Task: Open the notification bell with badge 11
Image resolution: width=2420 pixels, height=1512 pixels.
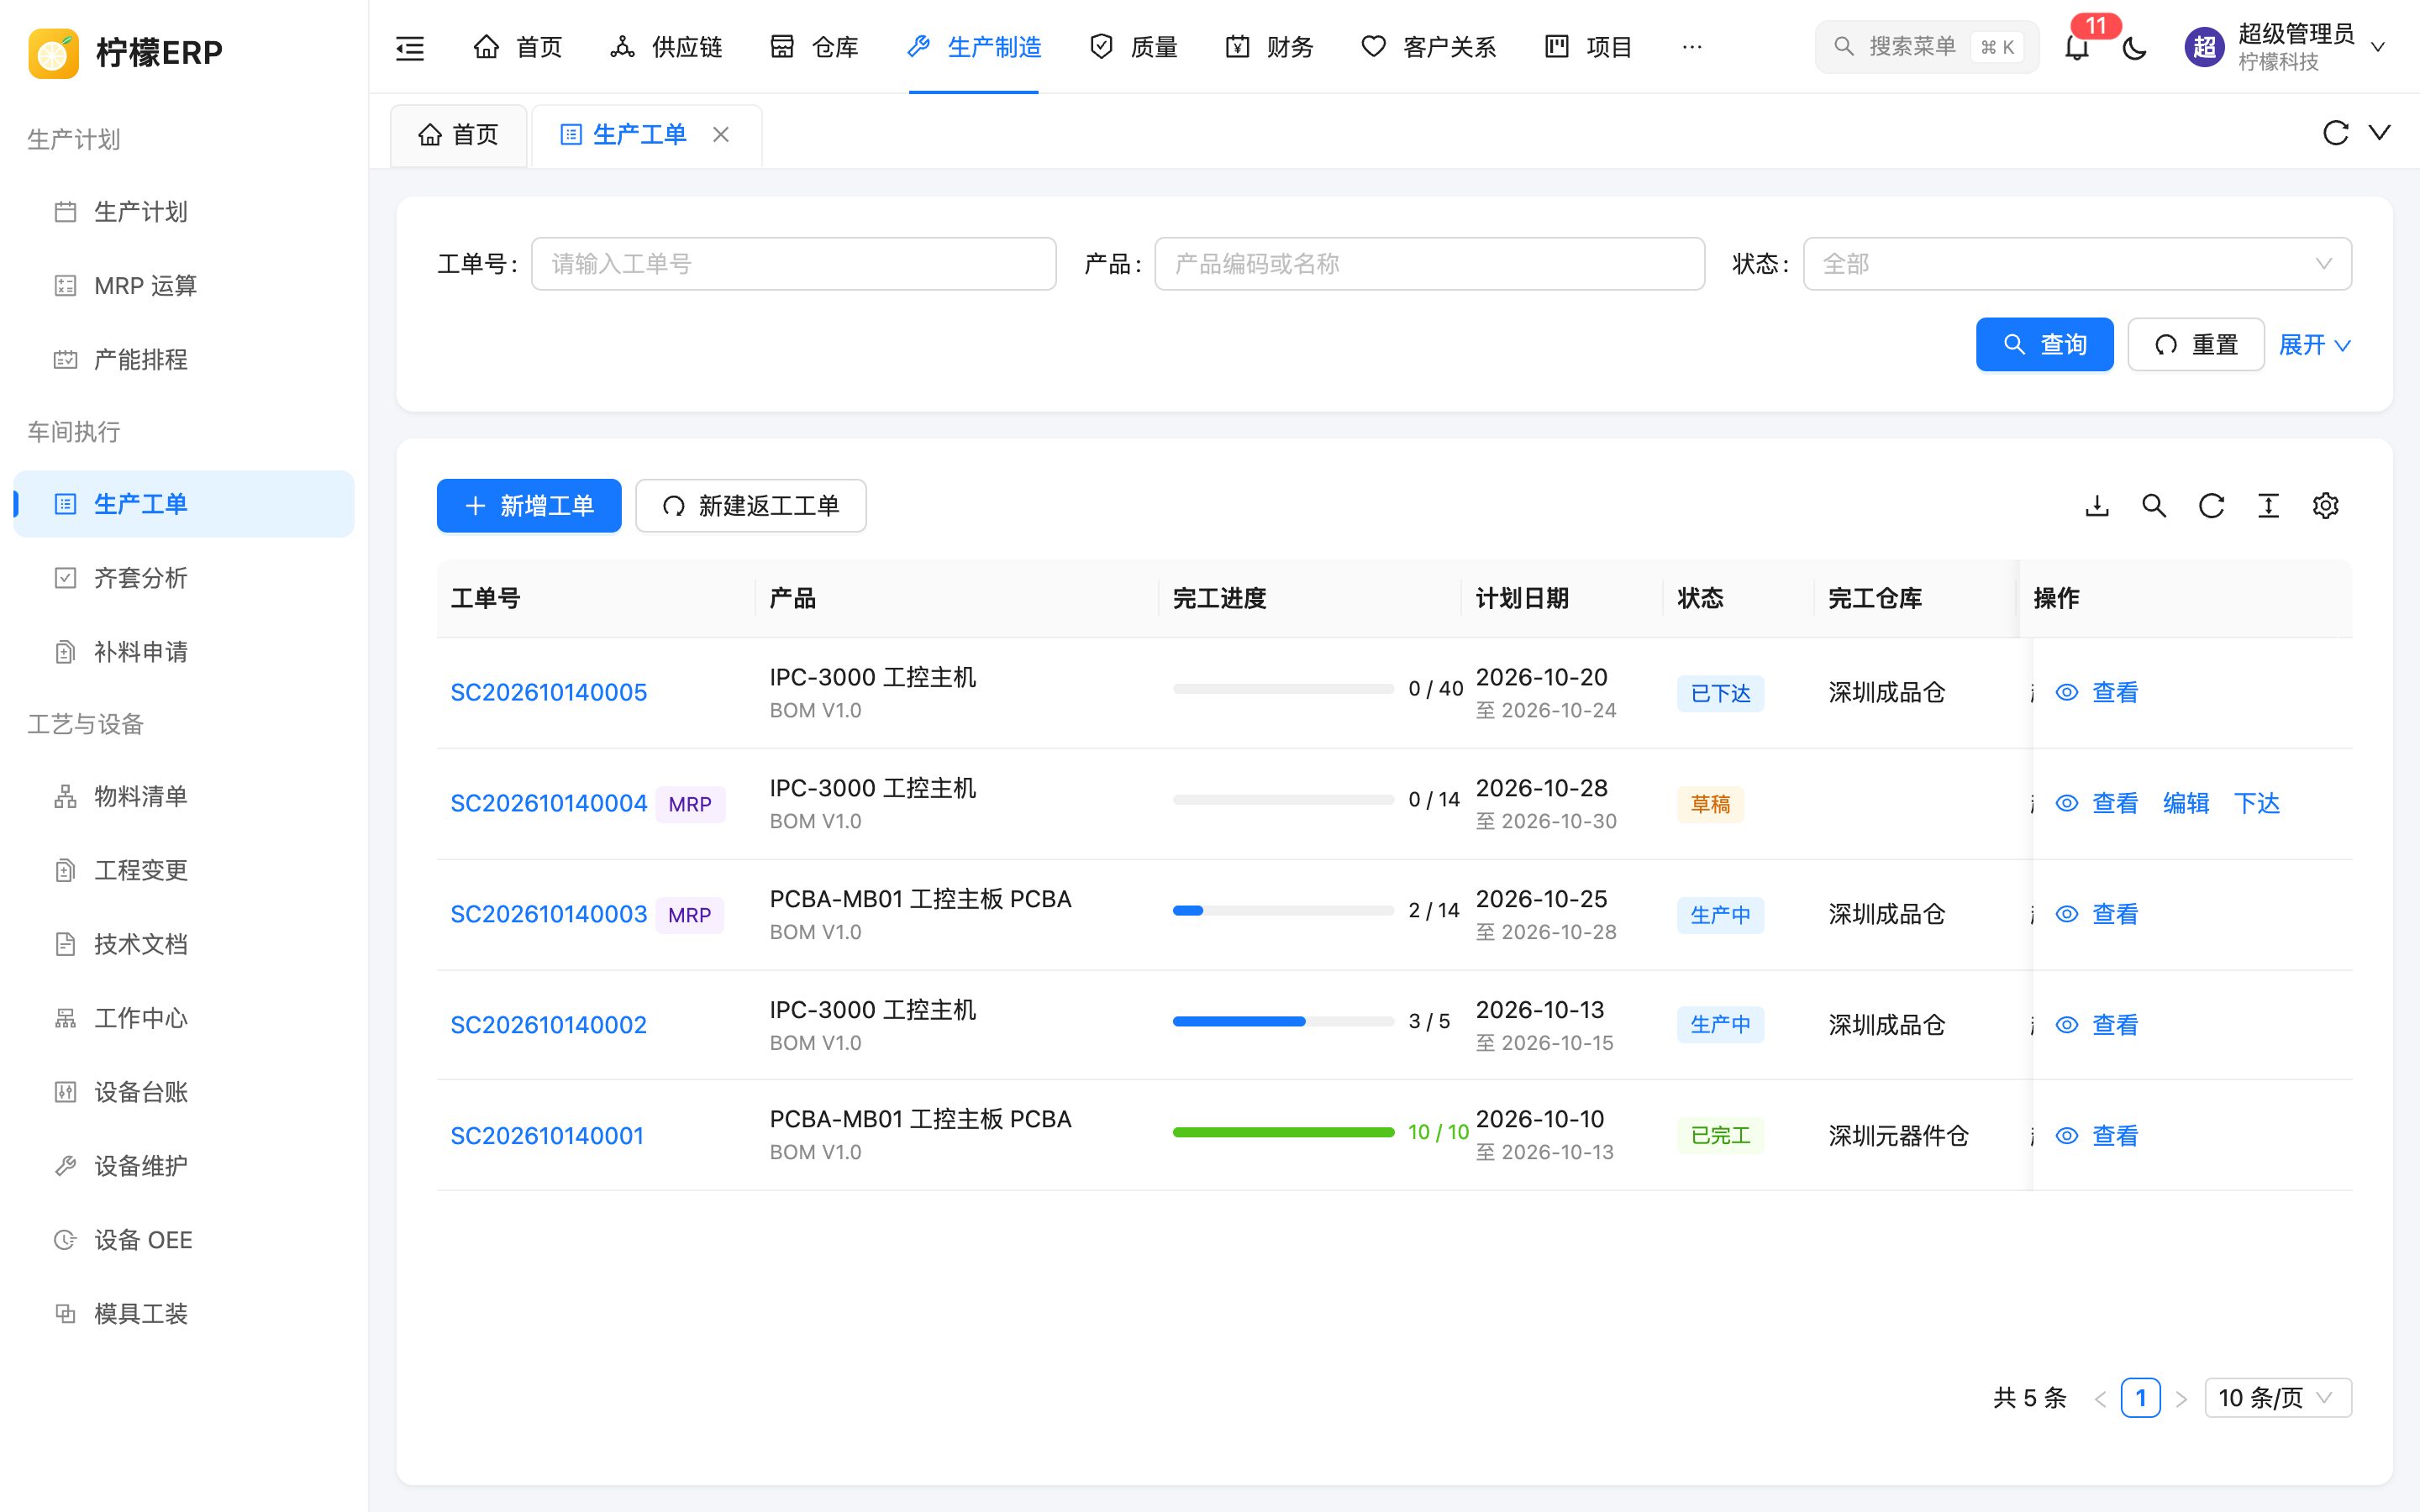Action: pyautogui.click(x=2077, y=47)
